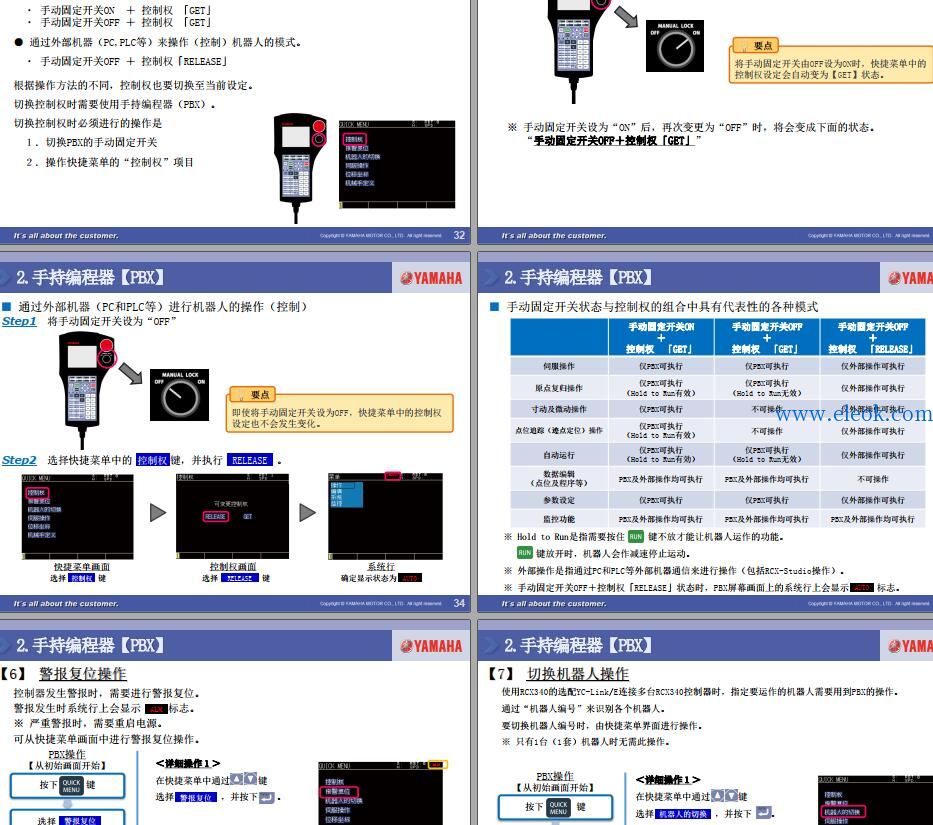This screenshot has height=825, width=933.
Task: Click the highlighted 控制权 in the 快捷菜单画面 caption
Action: tap(82, 578)
